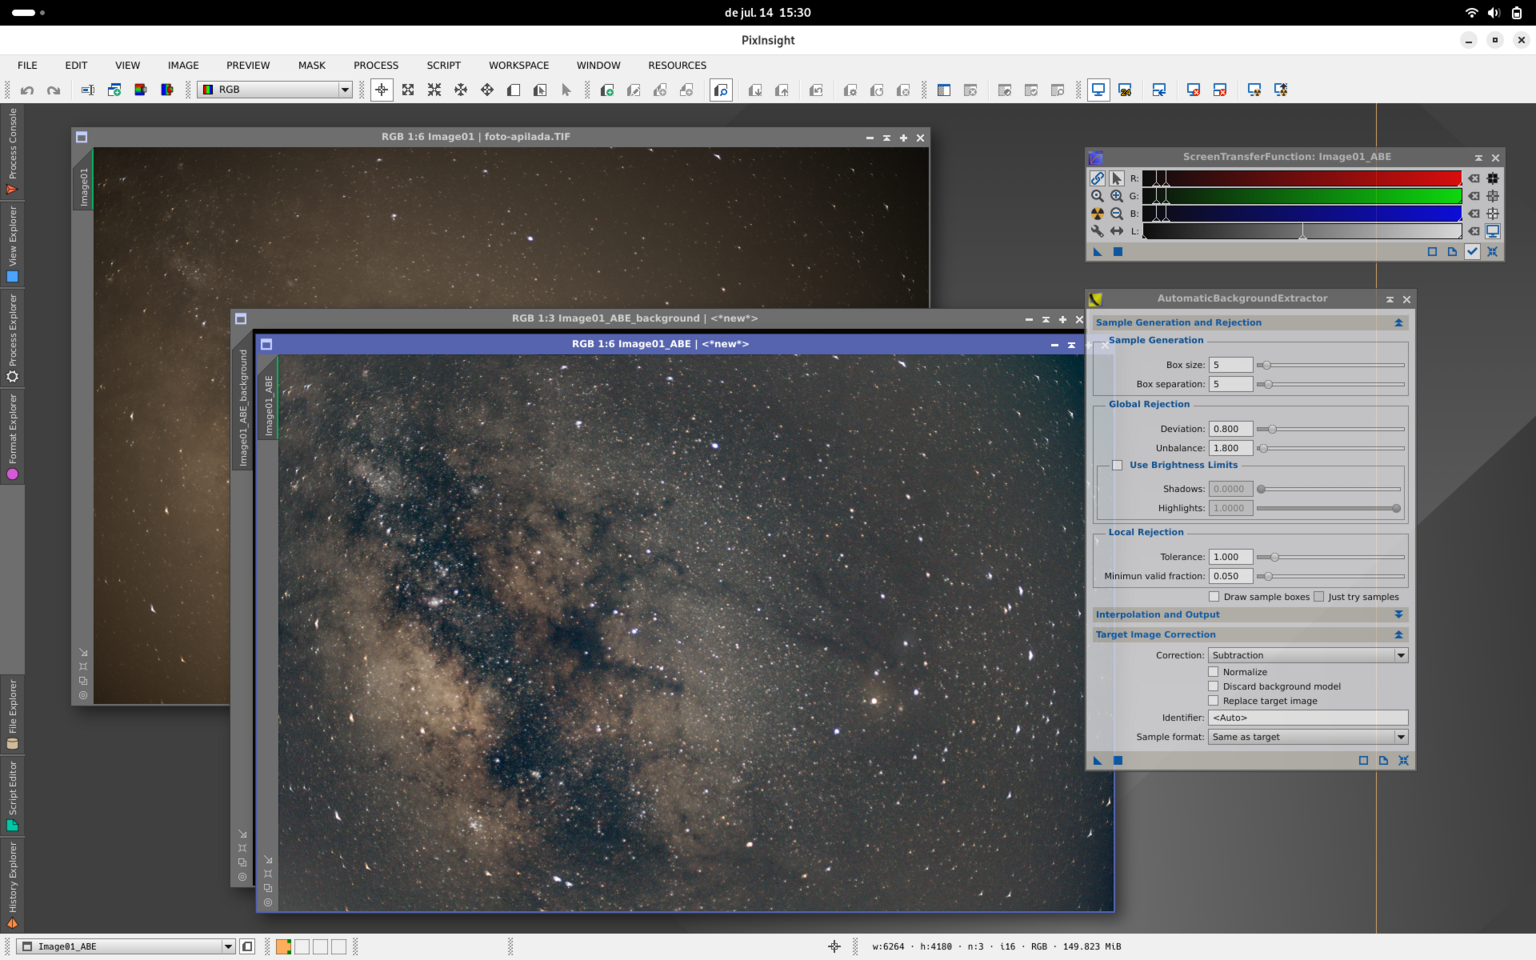Open the Image01_ABE view selector dropdown at bottom
1536x960 pixels.
127,946
